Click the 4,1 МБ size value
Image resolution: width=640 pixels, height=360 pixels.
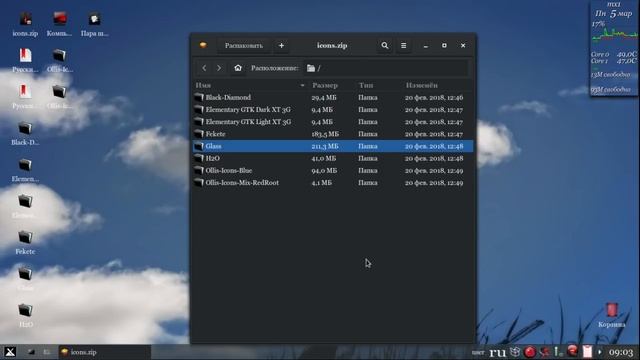[x=322, y=183]
